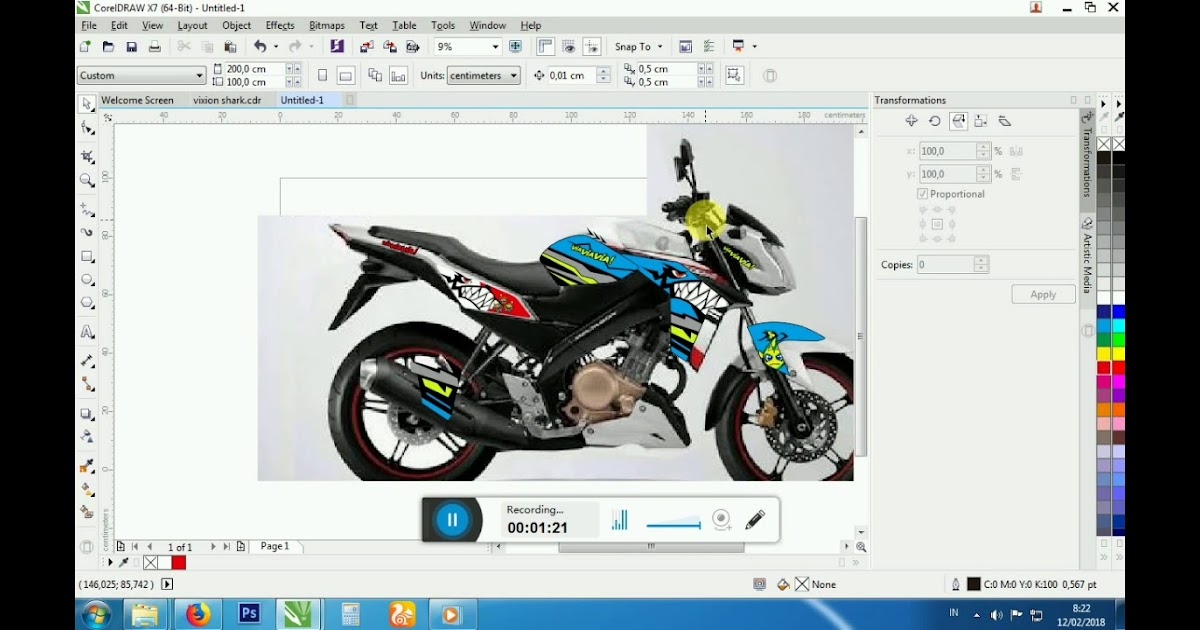Open the Artistic Media docker tab
This screenshot has width=1200, height=630.
coord(1087,256)
